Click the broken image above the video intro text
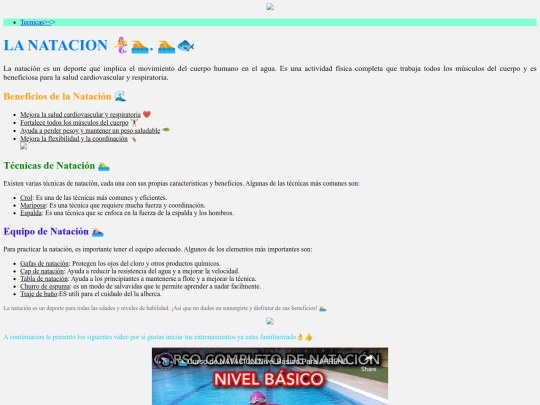This screenshot has height=405, width=540. pyautogui.click(x=270, y=321)
